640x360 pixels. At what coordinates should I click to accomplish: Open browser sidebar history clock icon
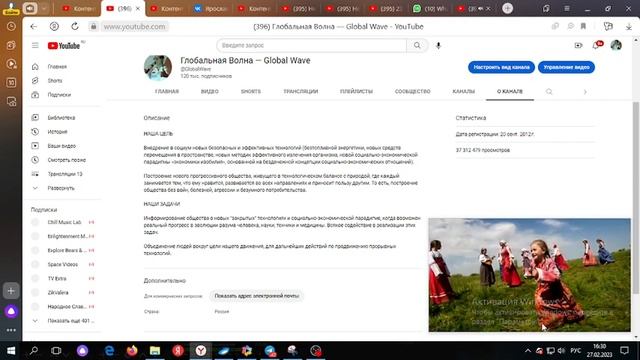pyautogui.click(x=11, y=27)
